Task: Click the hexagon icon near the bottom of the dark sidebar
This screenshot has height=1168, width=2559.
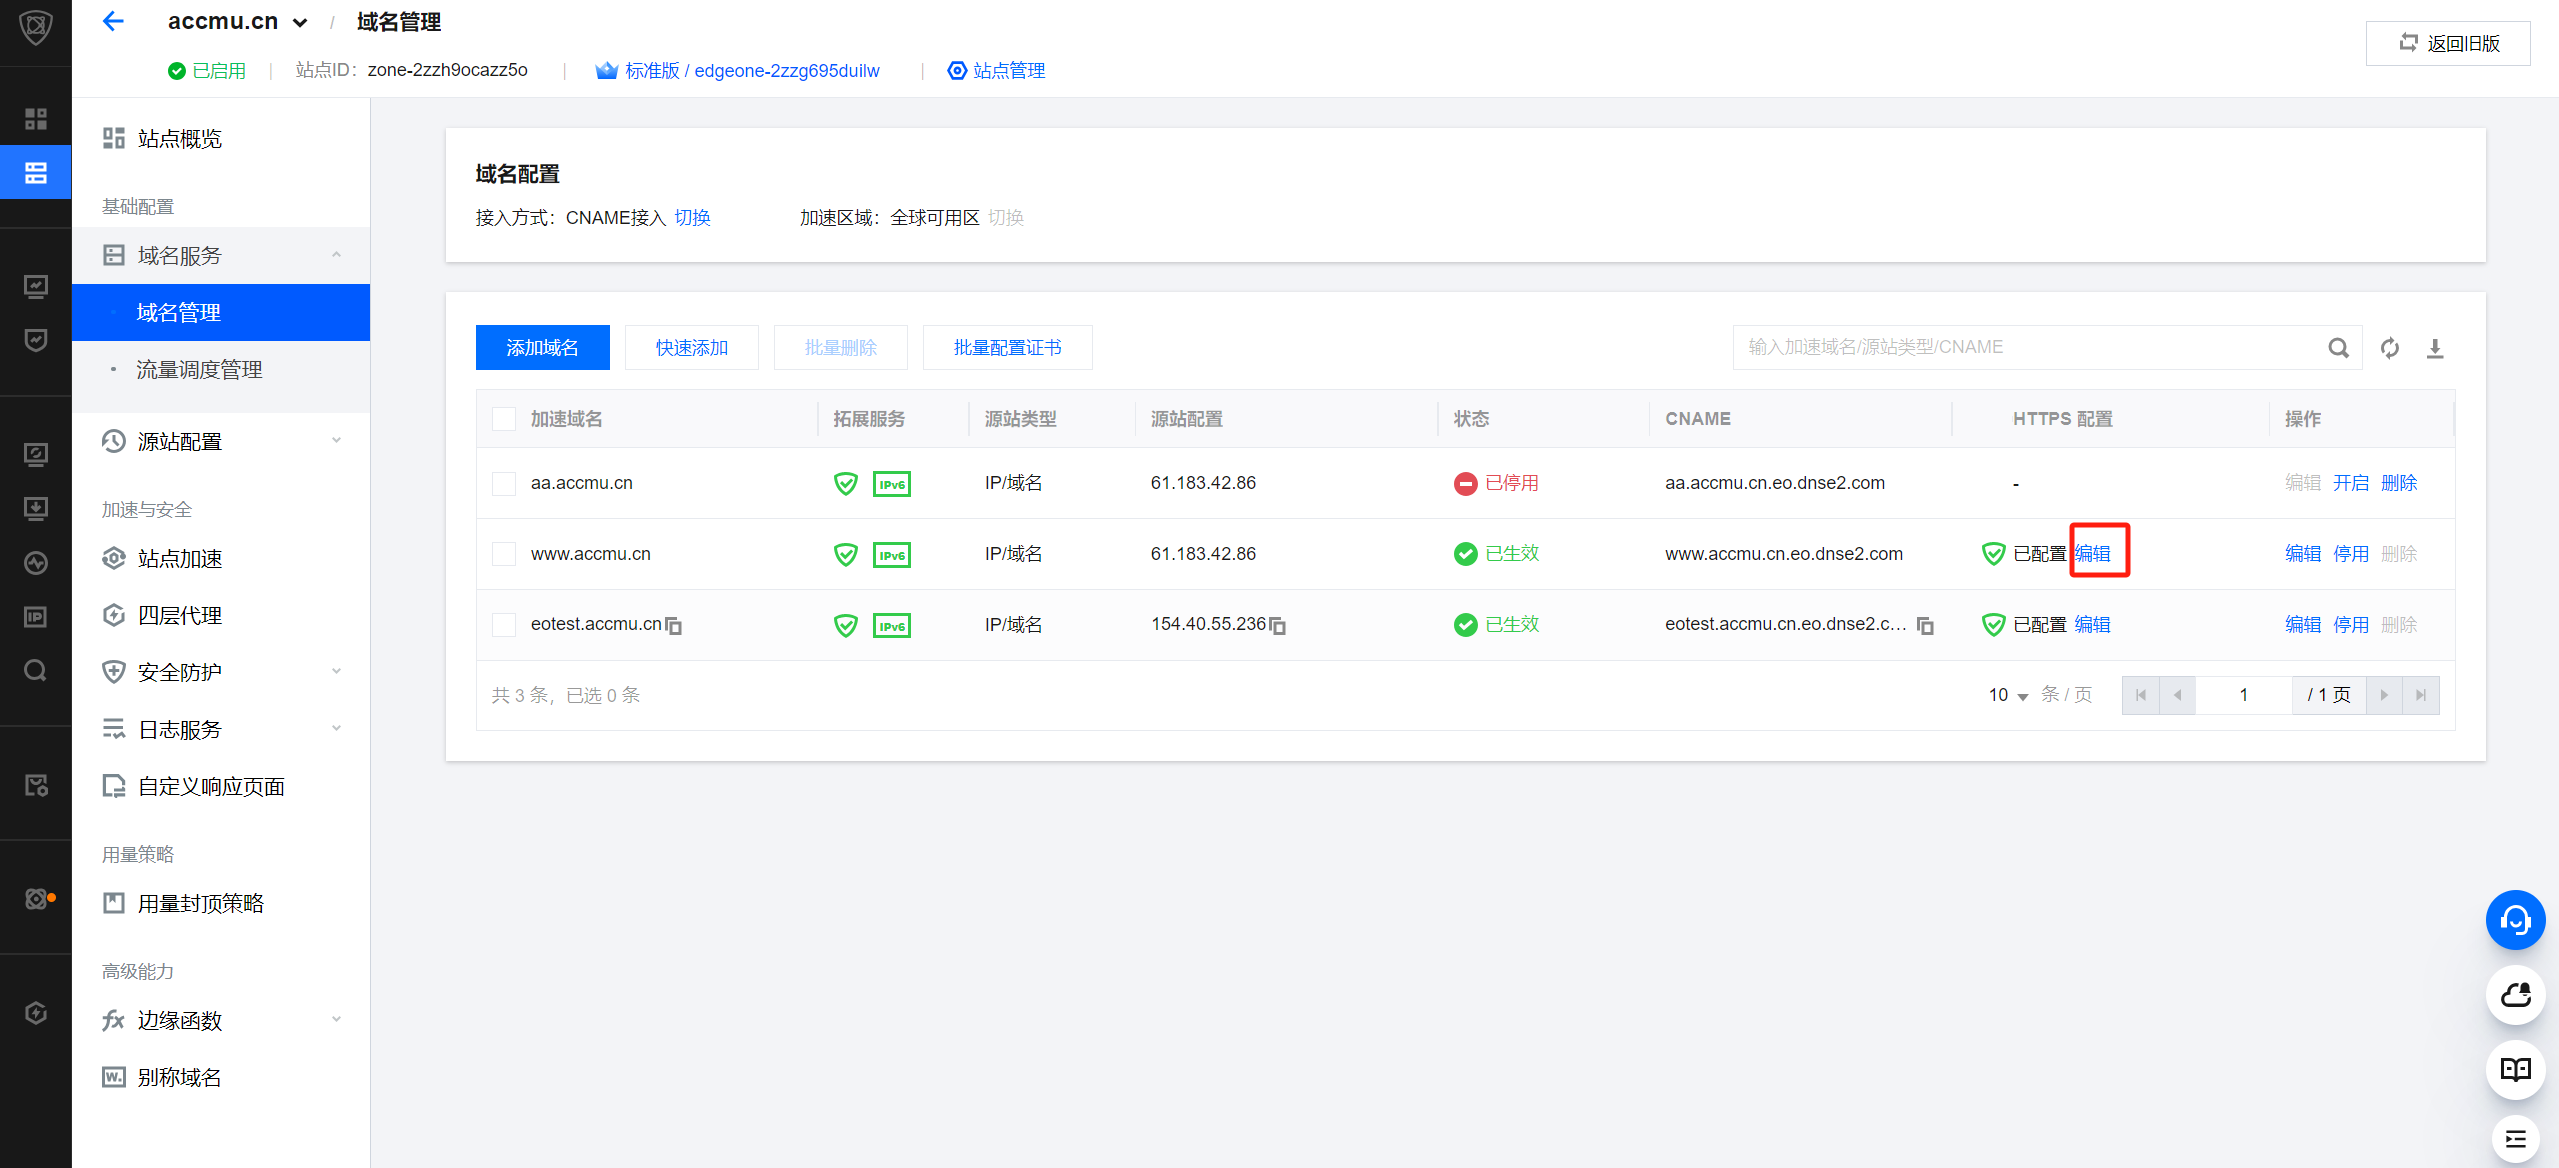Action: pyautogui.click(x=36, y=1013)
